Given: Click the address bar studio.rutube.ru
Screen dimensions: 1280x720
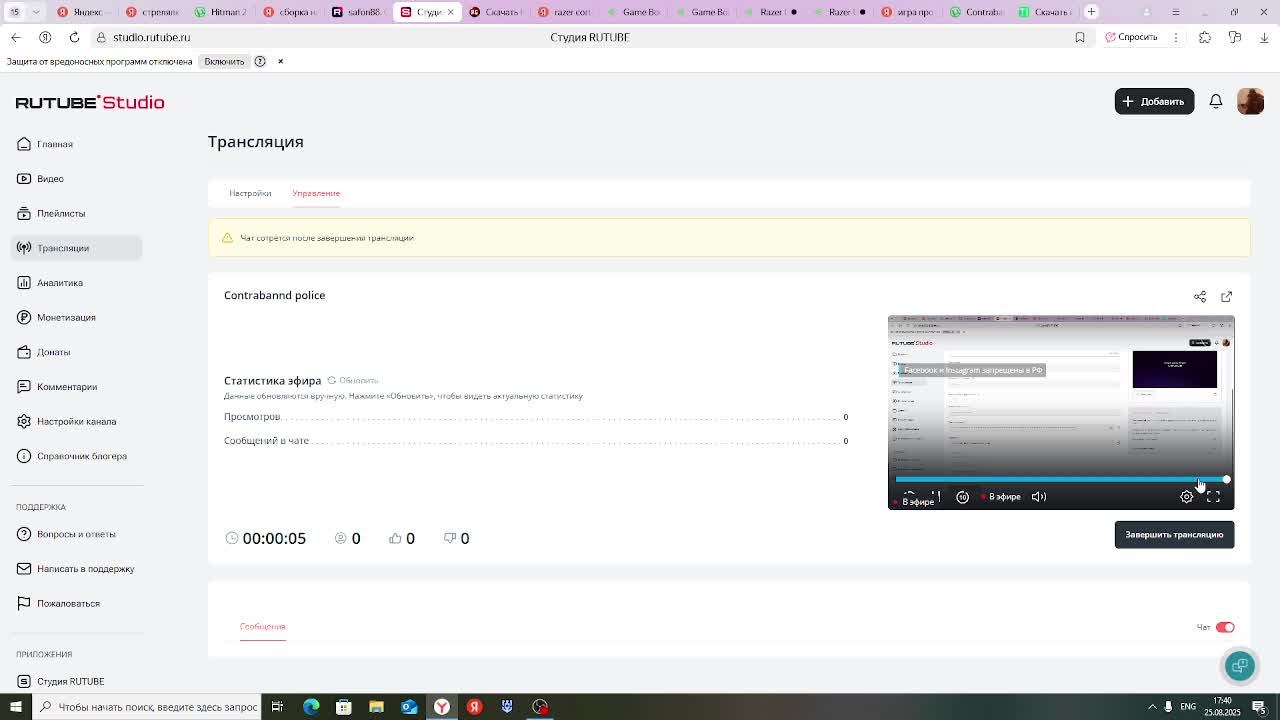Looking at the screenshot, I should point(151,37).
